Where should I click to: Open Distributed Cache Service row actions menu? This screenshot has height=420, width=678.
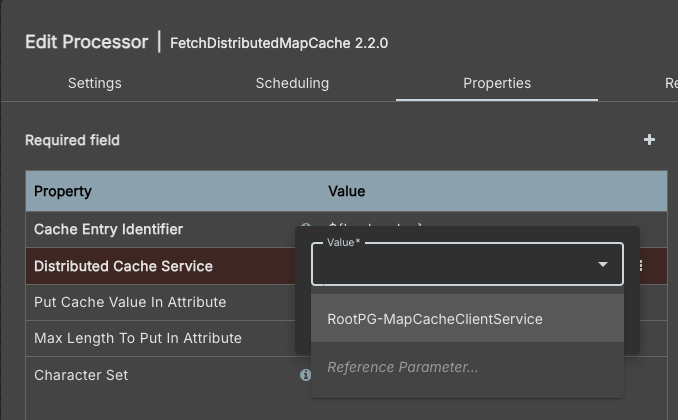pyautogui.click(x=641, y=266)
